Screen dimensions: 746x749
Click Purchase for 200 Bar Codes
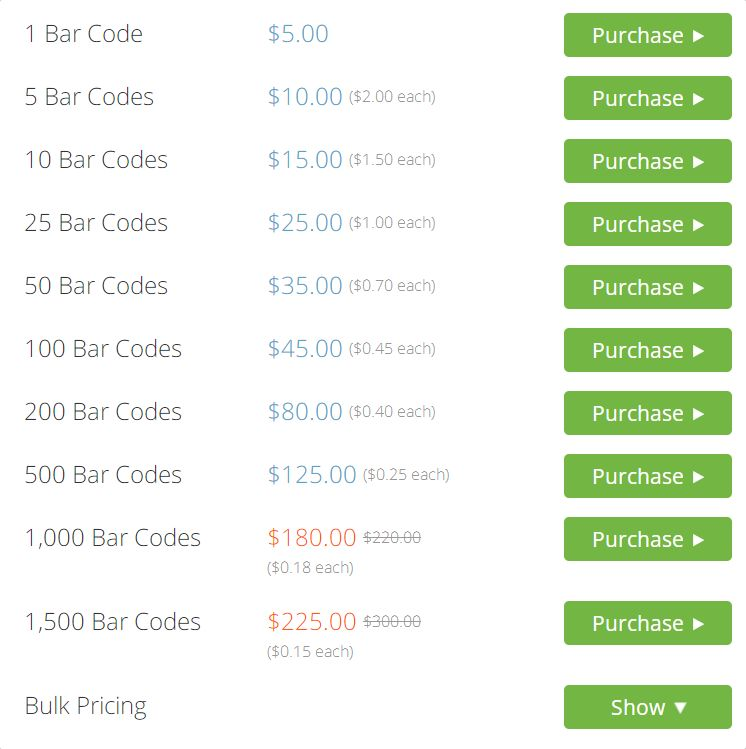coord(647,413)
